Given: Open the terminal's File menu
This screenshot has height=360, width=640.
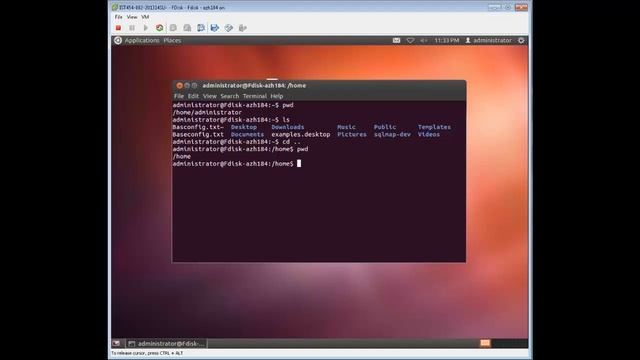Looking at the screenshot, I should (179, 96).
